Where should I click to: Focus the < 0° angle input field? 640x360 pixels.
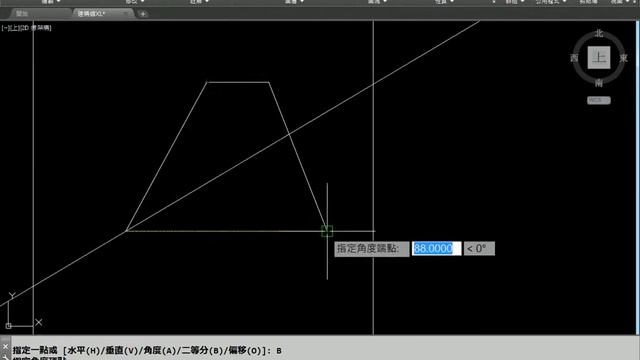(479, 249)
